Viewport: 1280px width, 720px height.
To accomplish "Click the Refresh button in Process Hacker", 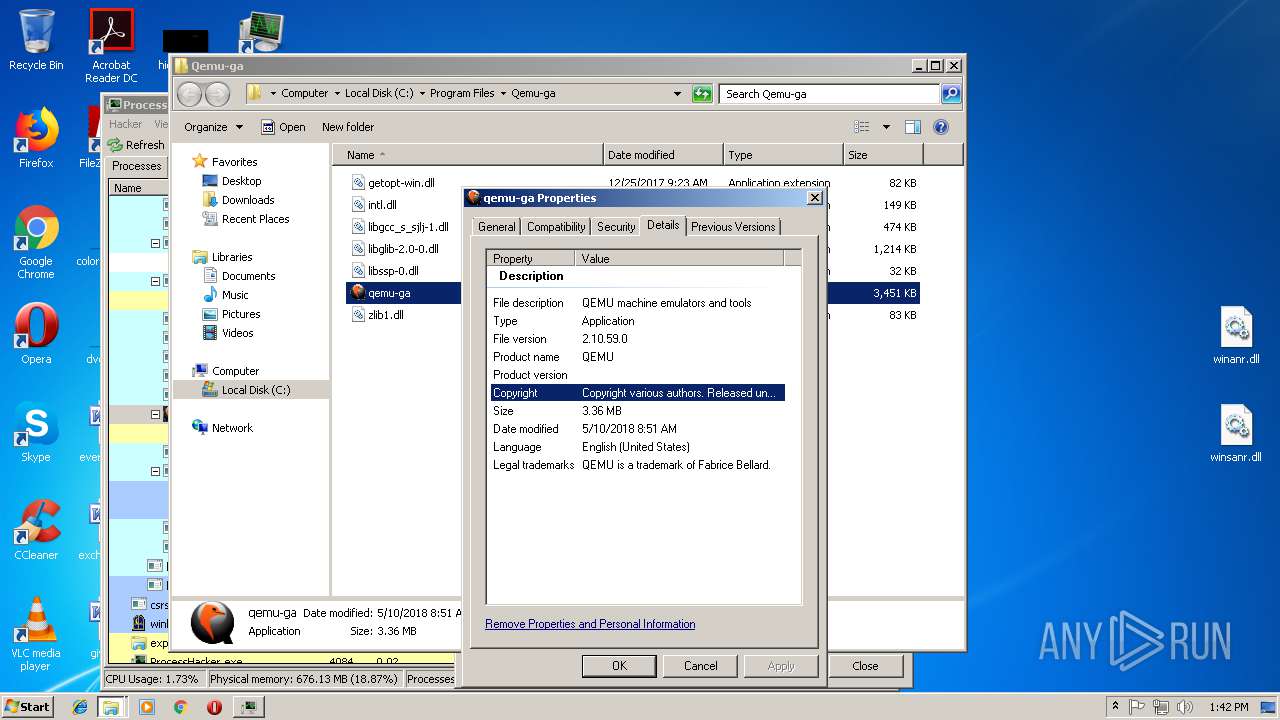I will [137, 145].
